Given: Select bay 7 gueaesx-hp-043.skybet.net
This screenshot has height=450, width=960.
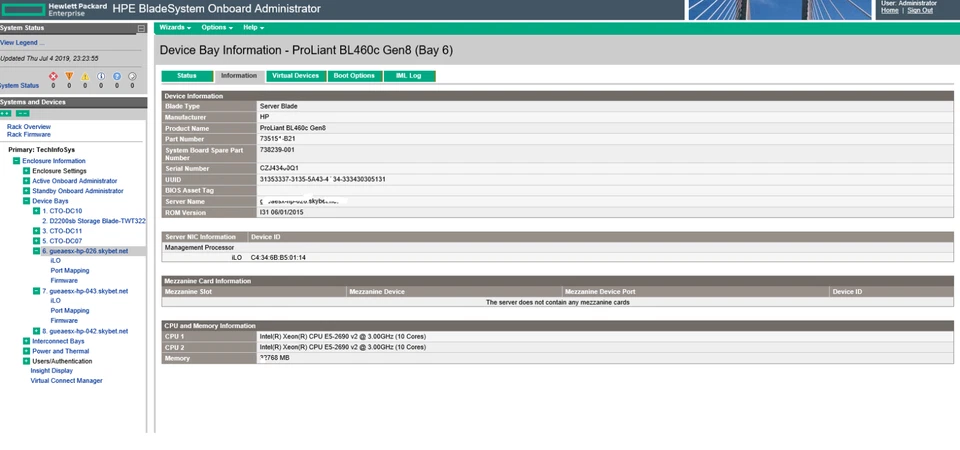Looking at the screenshot, I should [x=85, y=291].
